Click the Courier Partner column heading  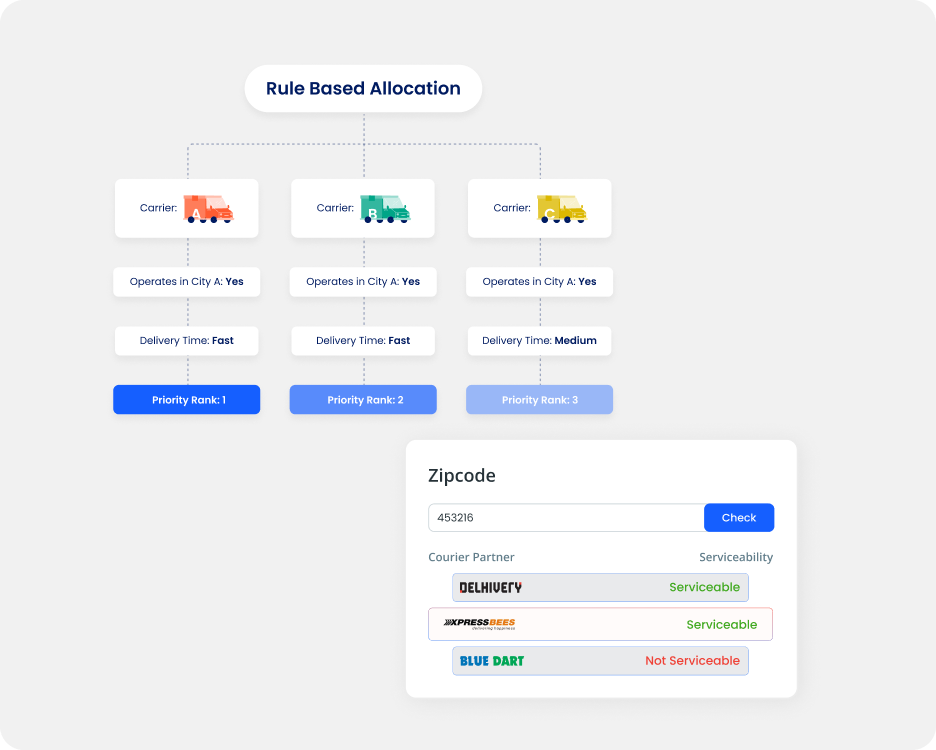pos(471,557)
